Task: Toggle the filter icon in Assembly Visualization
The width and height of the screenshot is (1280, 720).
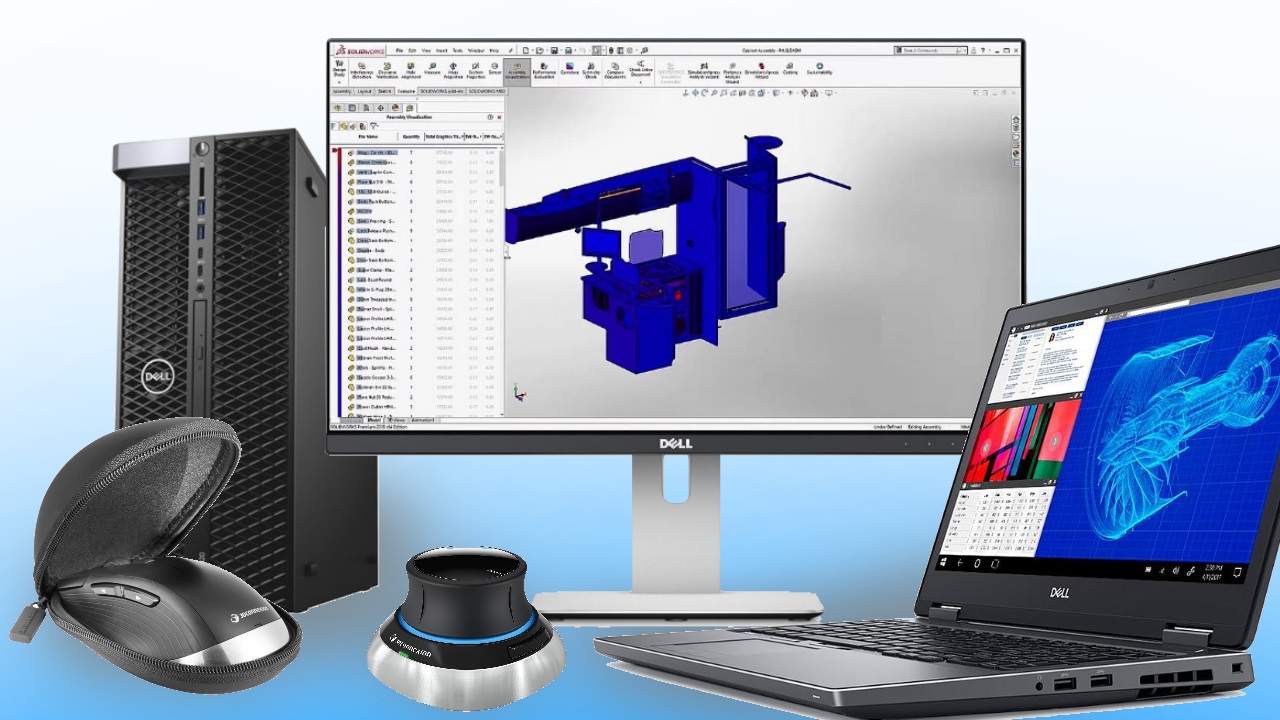Action: pyautogui.click(x=374, y=127)
